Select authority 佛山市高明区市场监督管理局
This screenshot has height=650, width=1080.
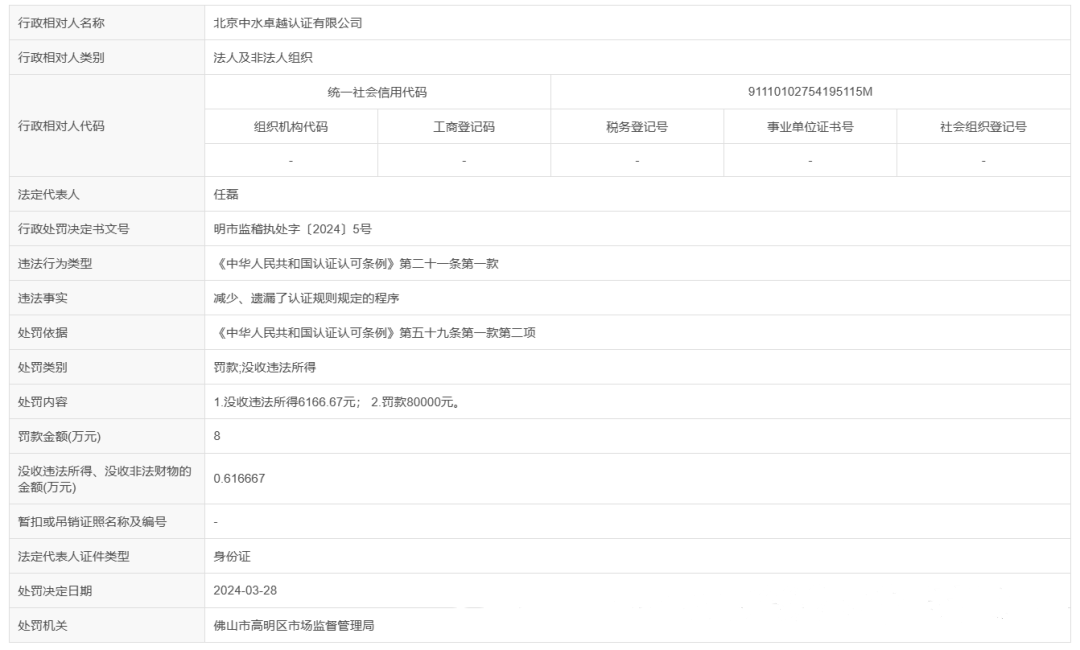294,625
